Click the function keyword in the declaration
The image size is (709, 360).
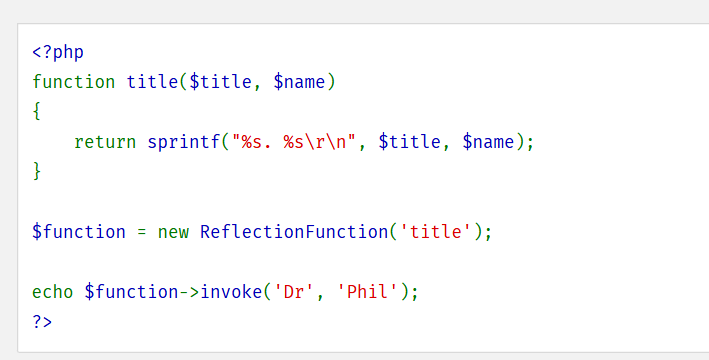[74, 82]
